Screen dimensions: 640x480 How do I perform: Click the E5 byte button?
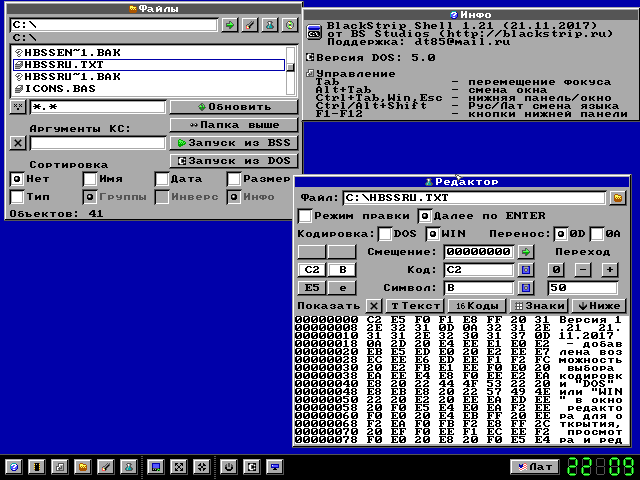[312, 288]
